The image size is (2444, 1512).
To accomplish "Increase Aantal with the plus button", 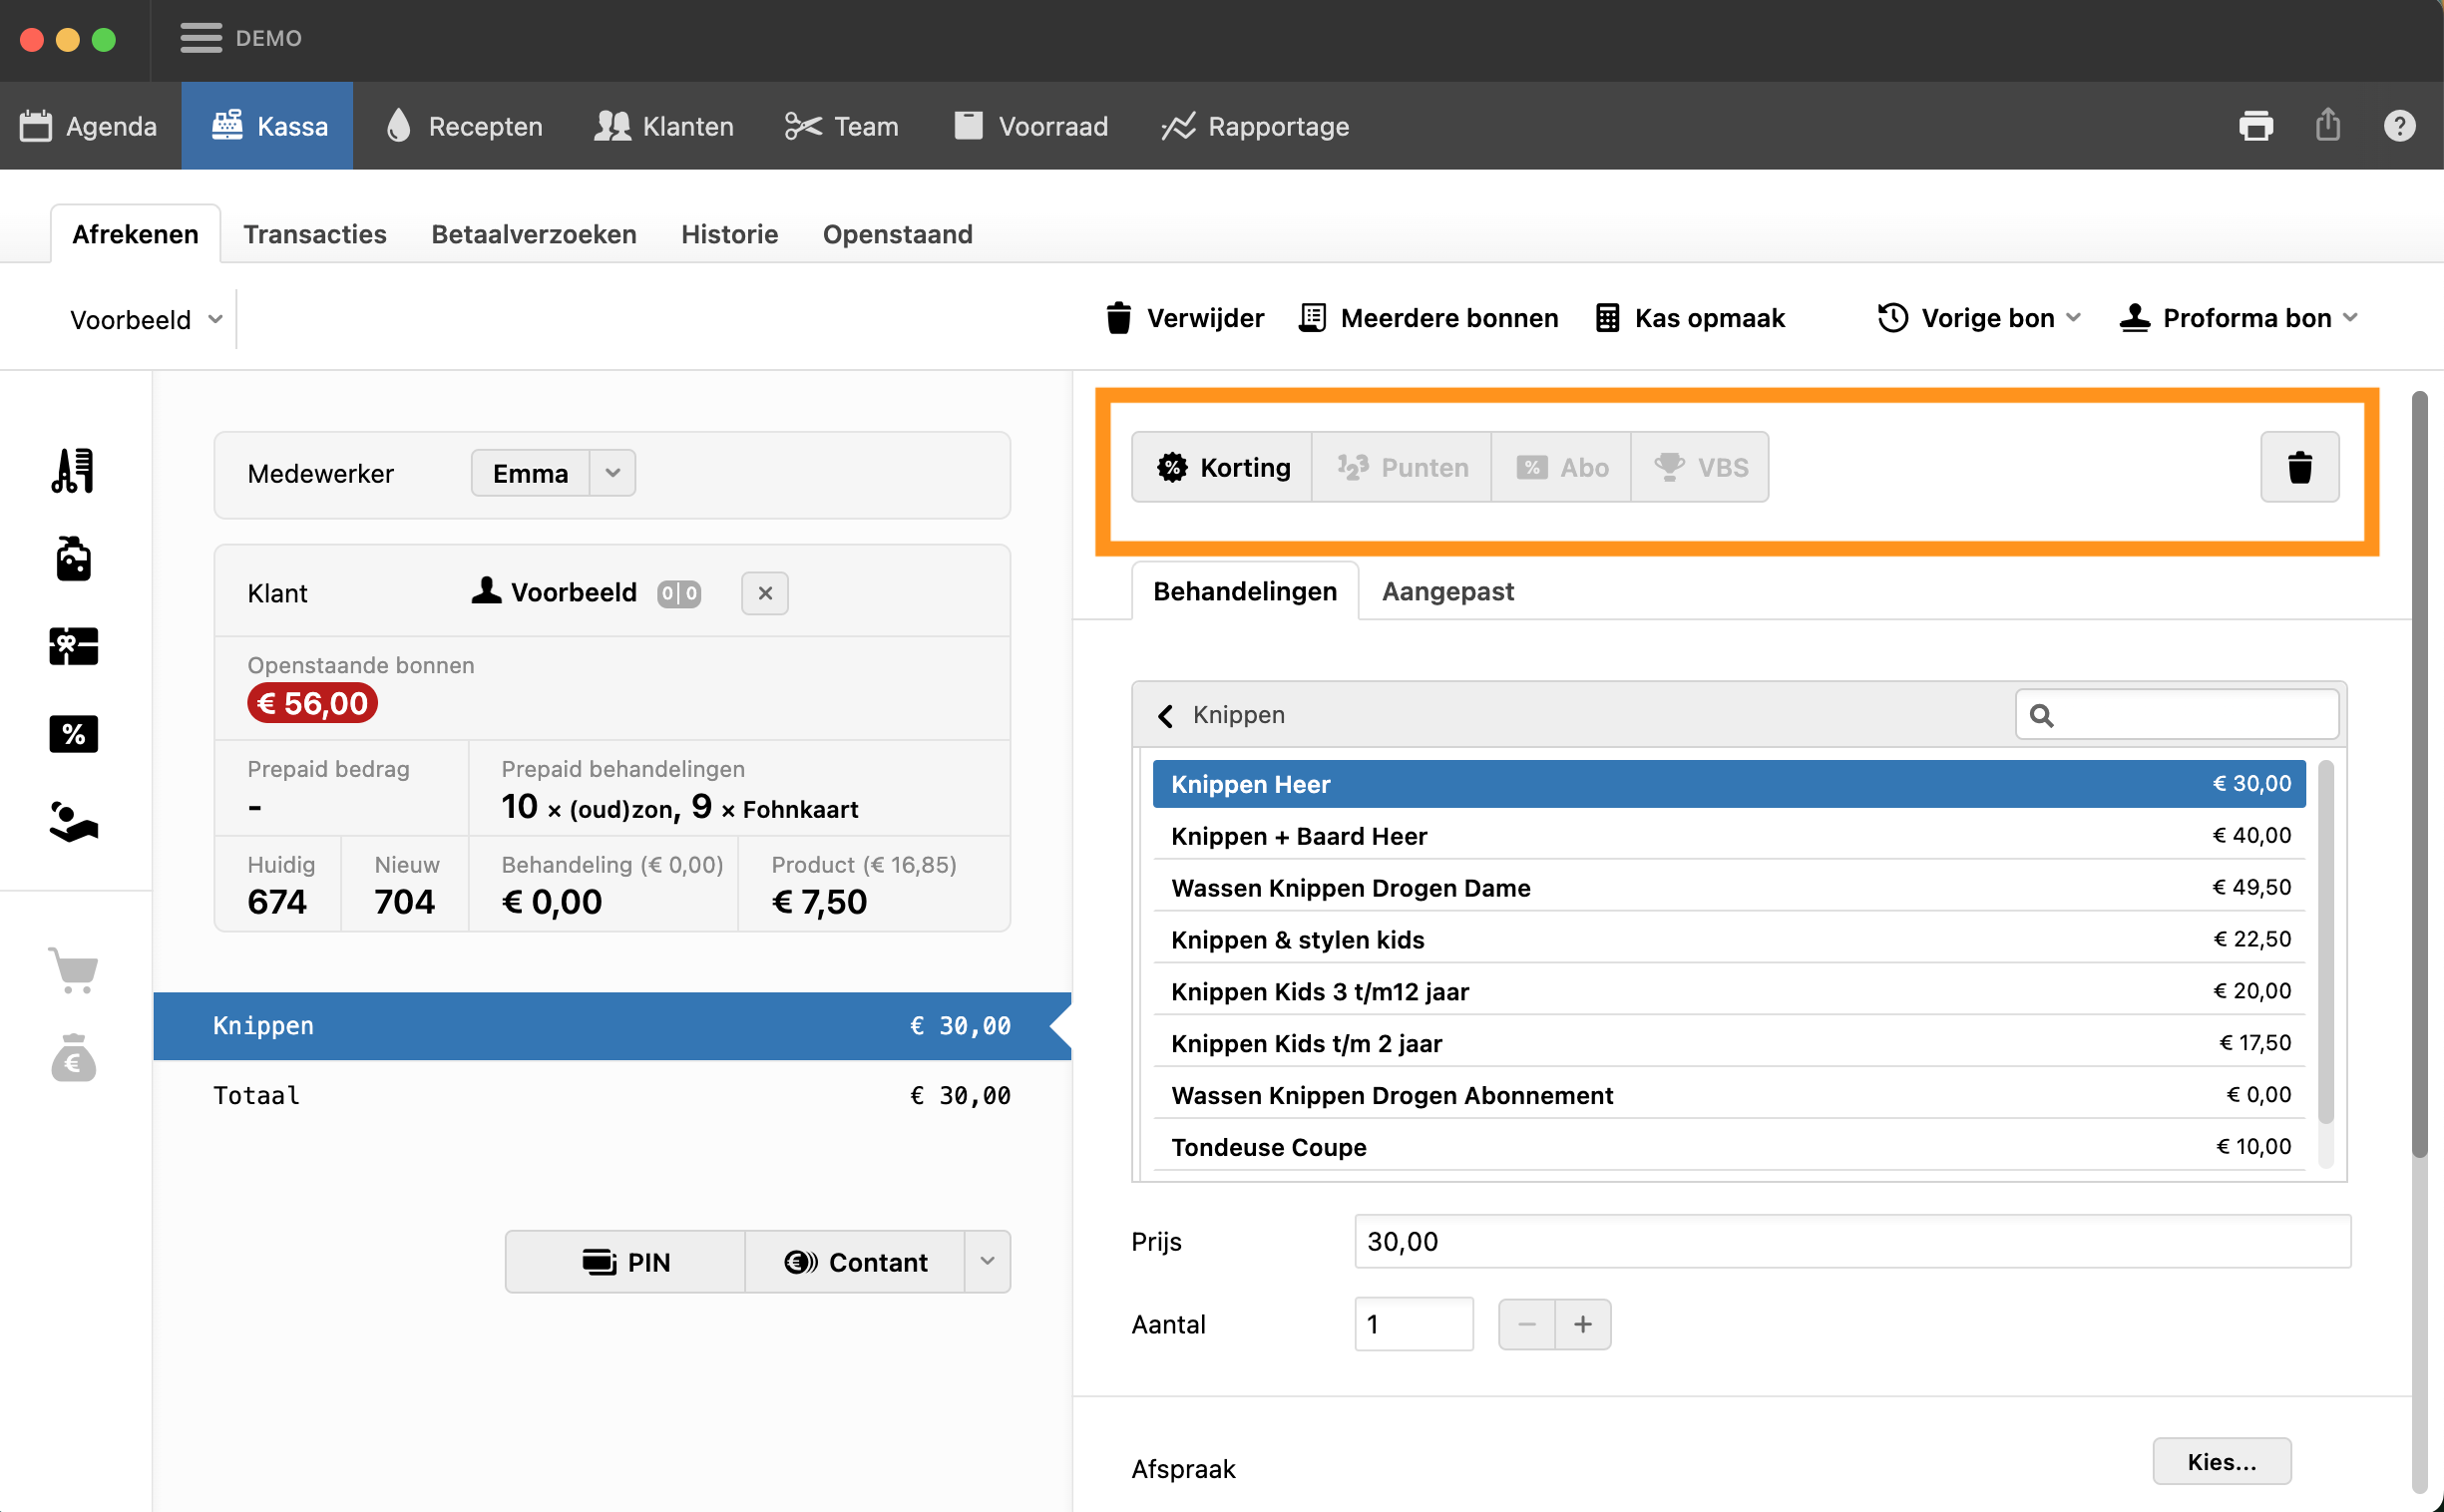I will click(x=1582, y=1324).
